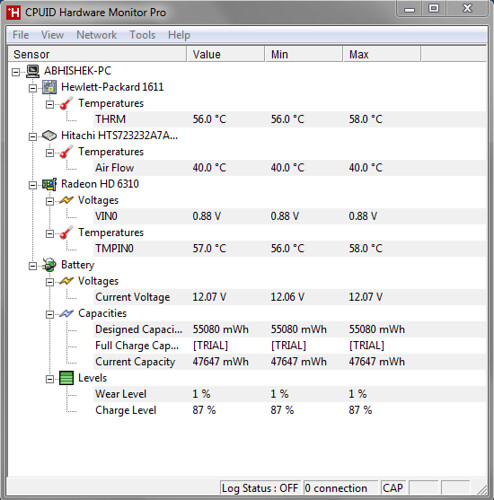494x500 pixels.
Task: Click the Hitachi hard drive icon
Action: [x=49, y=136]
